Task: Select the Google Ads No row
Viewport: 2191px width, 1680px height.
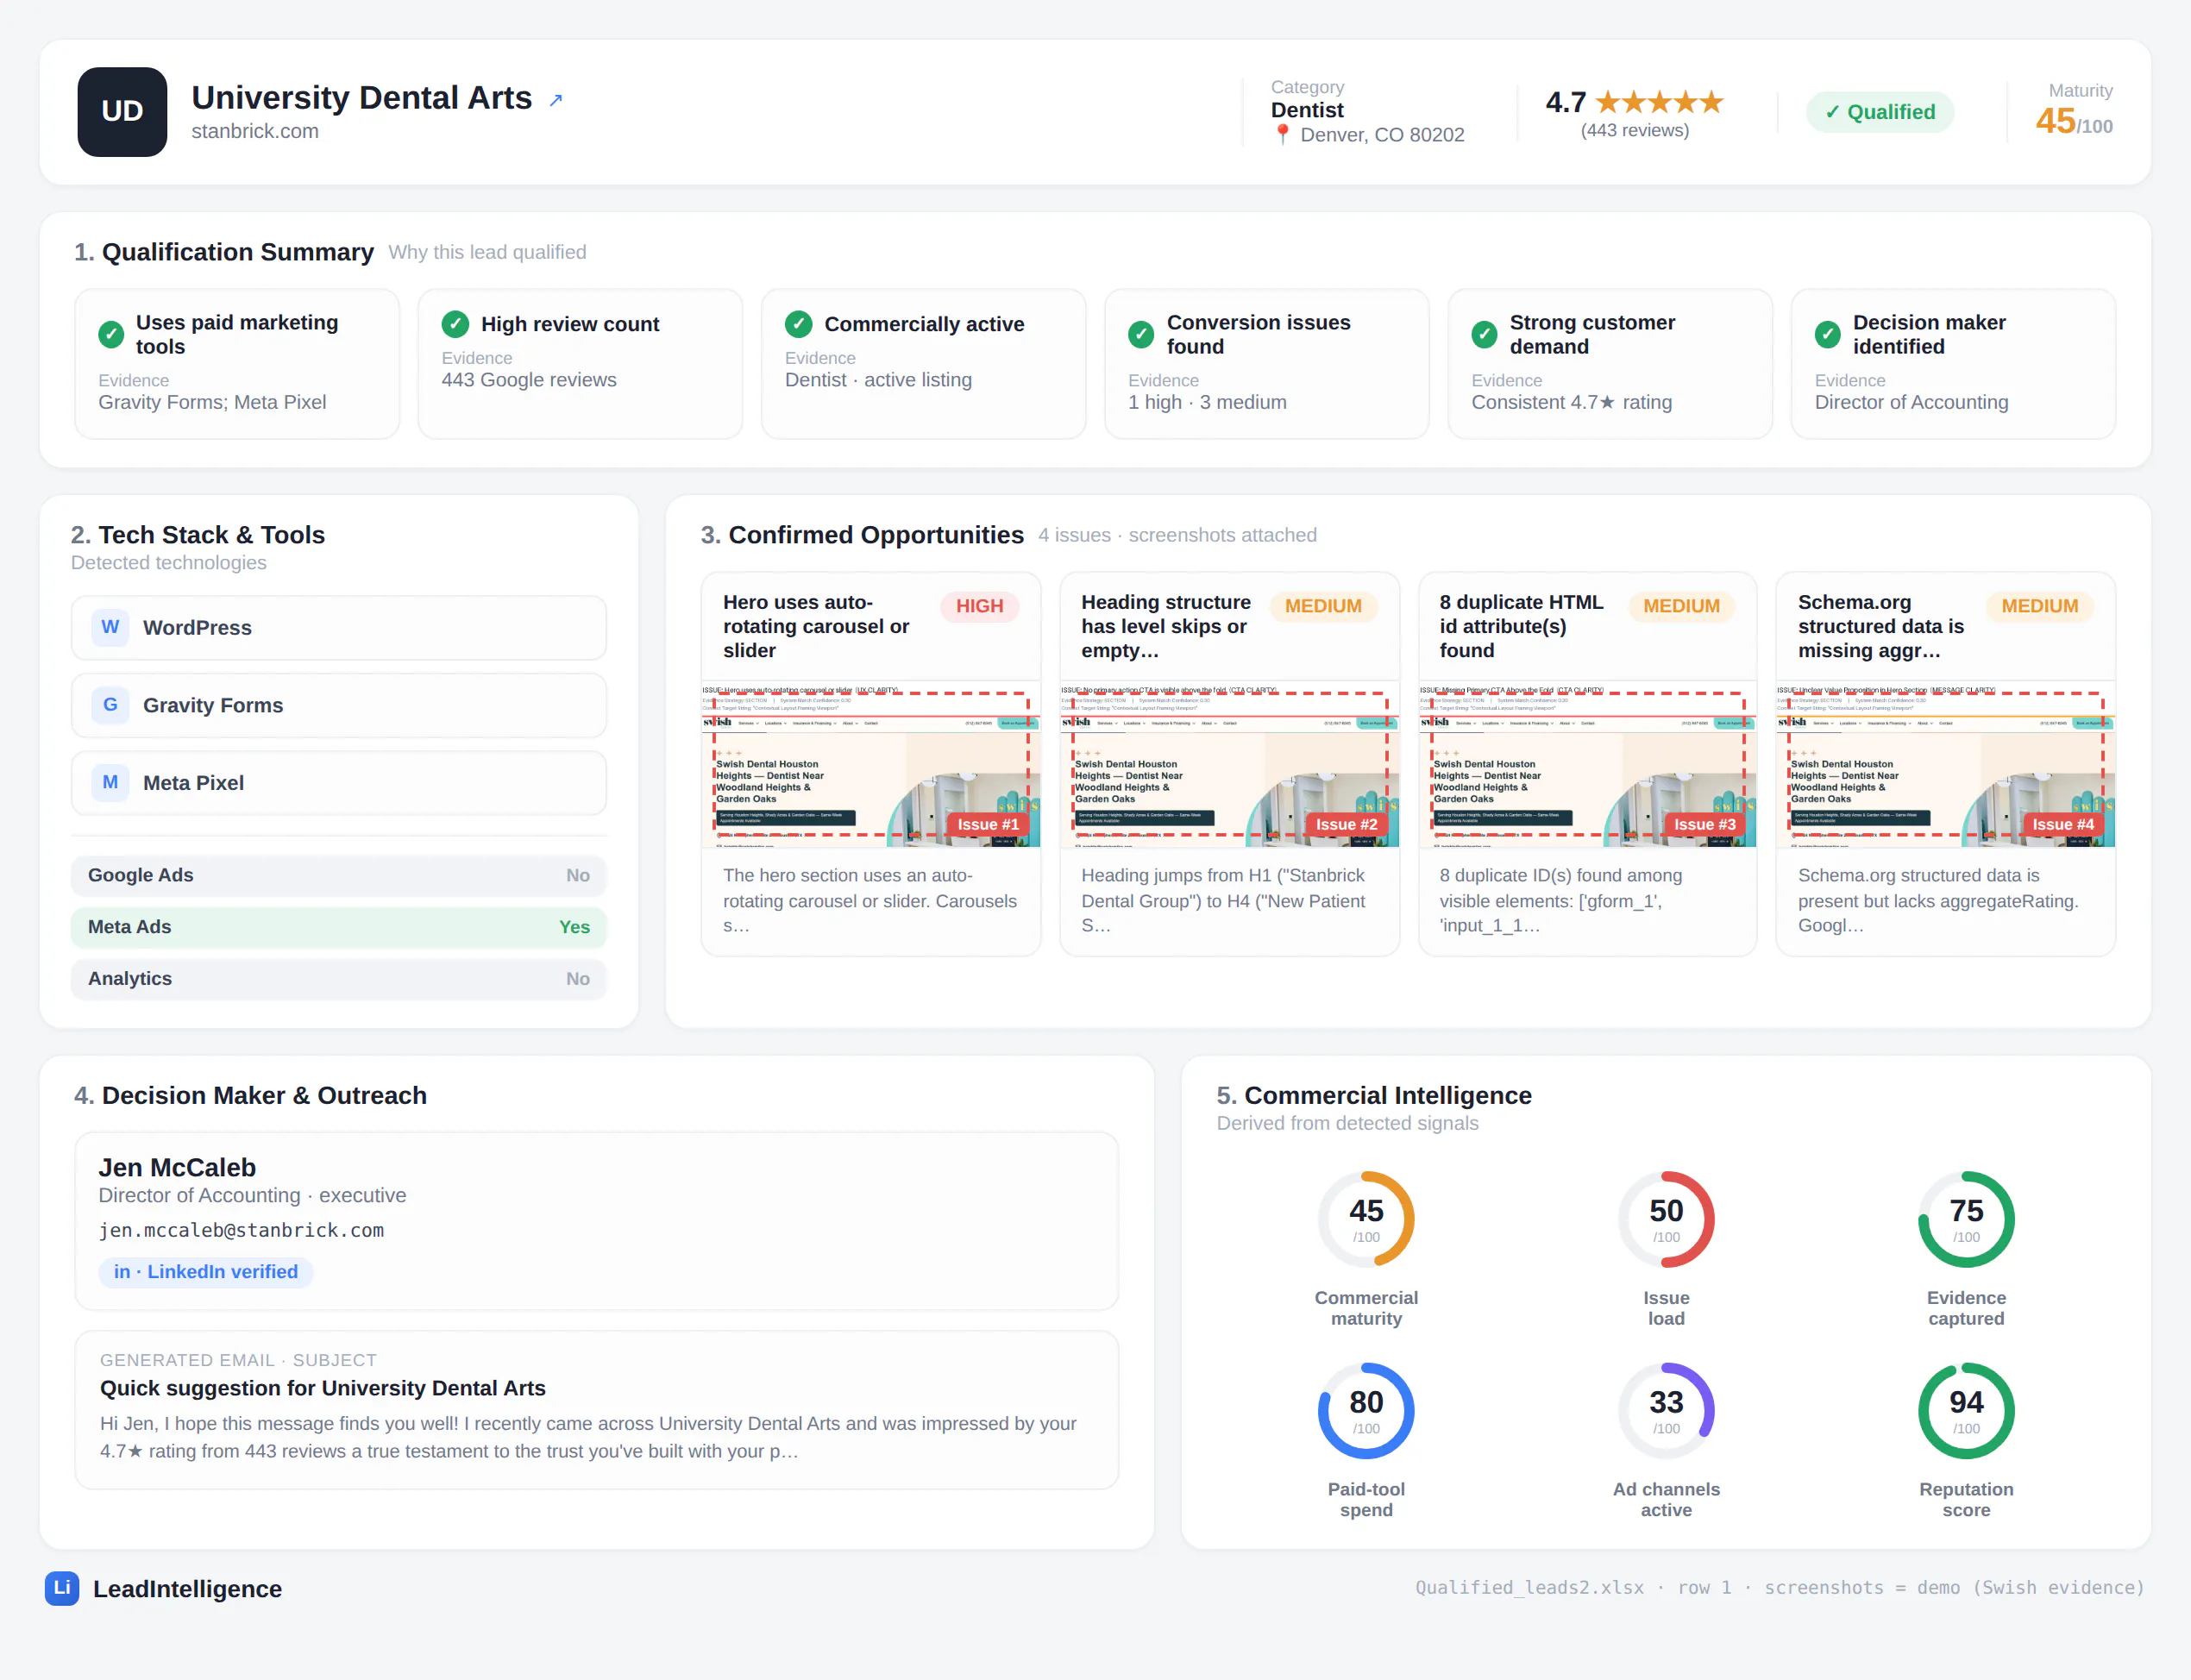Action: click(339, 875)
